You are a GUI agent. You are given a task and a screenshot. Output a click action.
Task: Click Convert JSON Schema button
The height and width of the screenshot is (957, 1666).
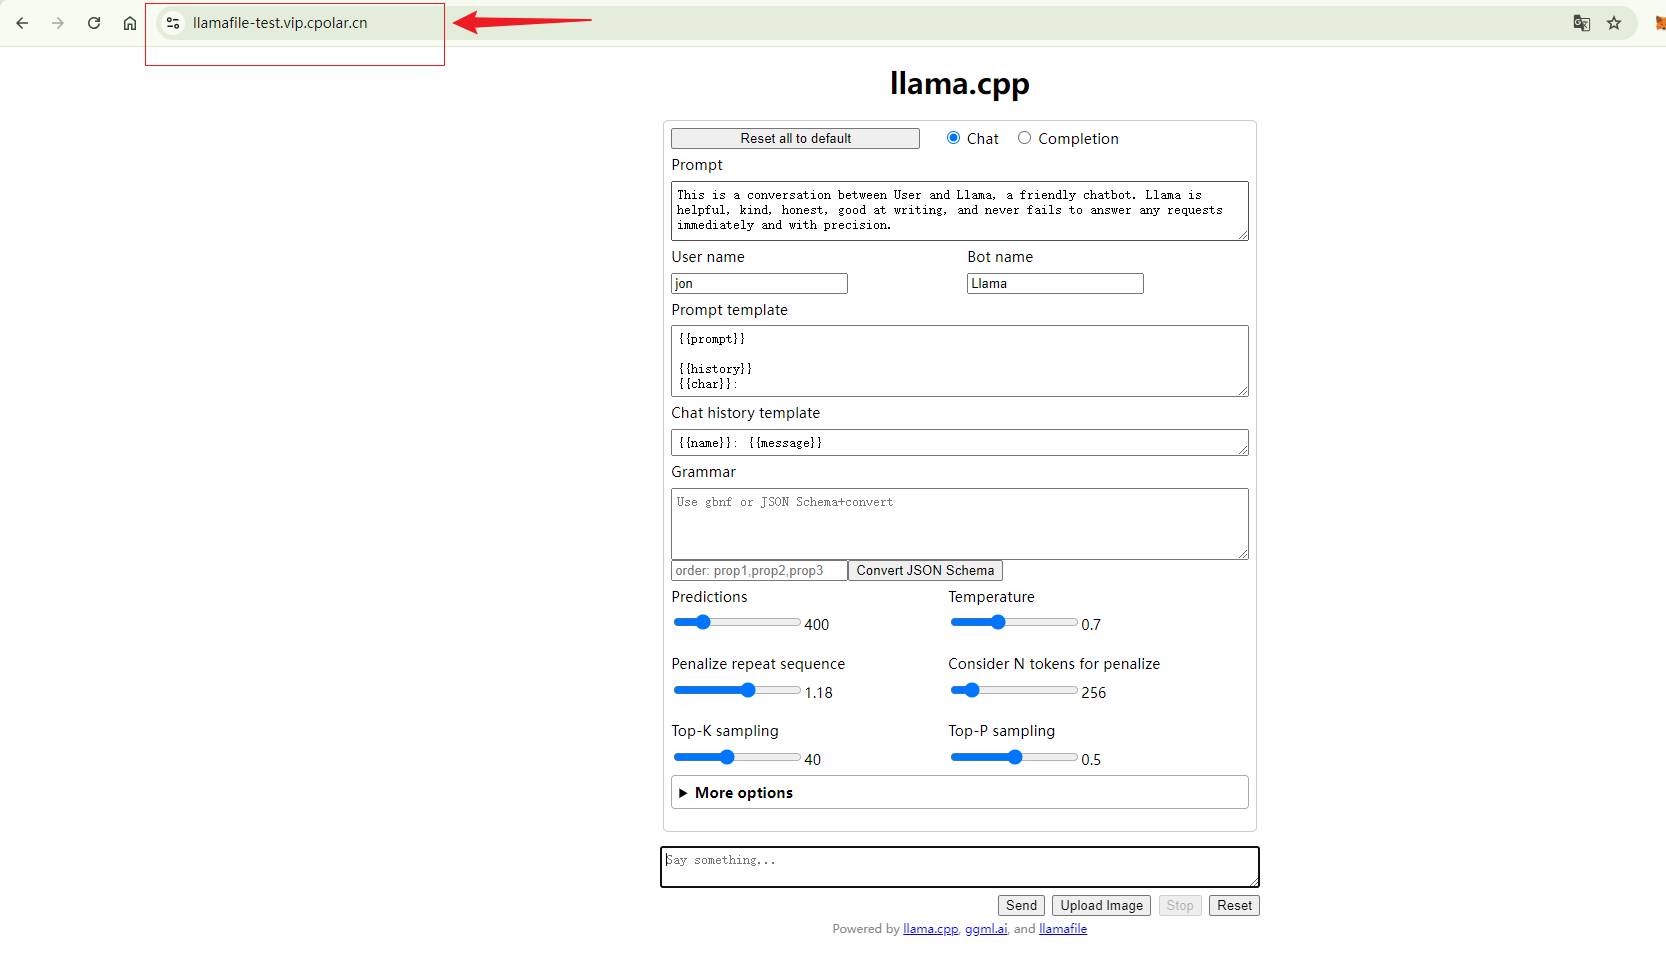[x=925, y=571]
